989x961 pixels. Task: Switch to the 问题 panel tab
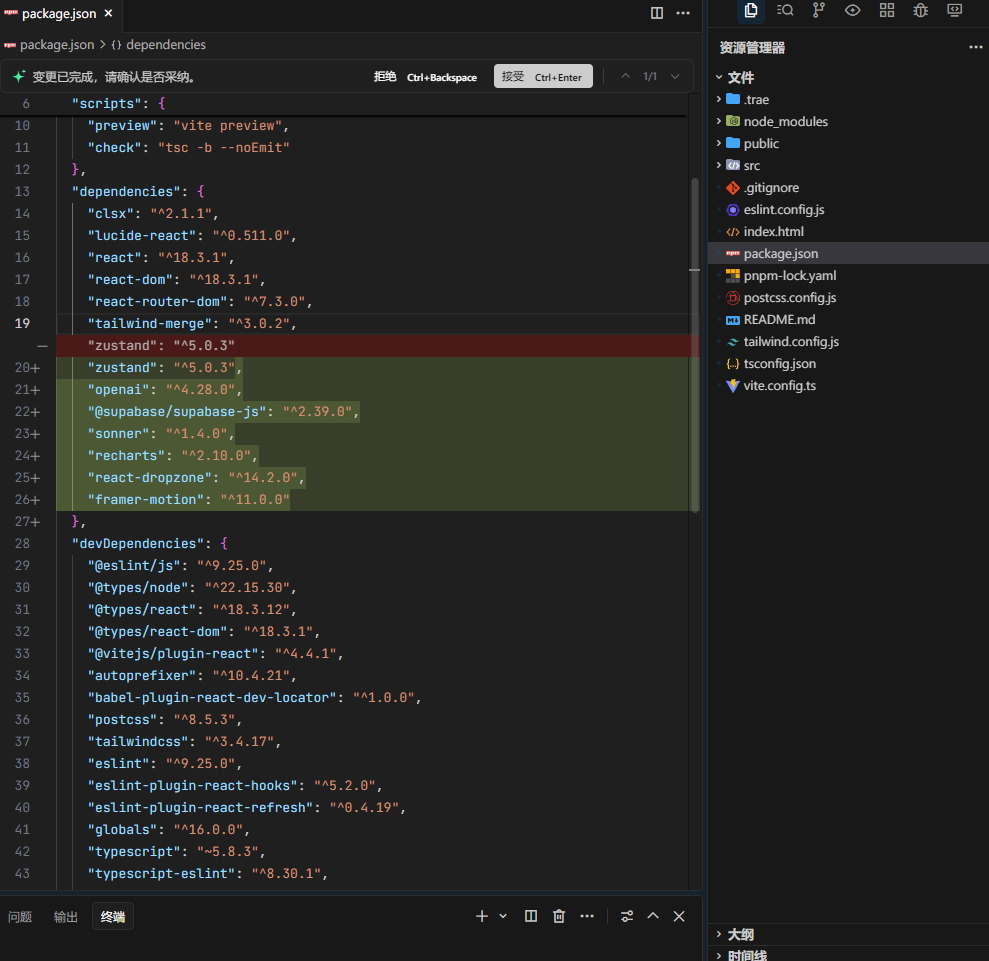(x=20, y=917)
